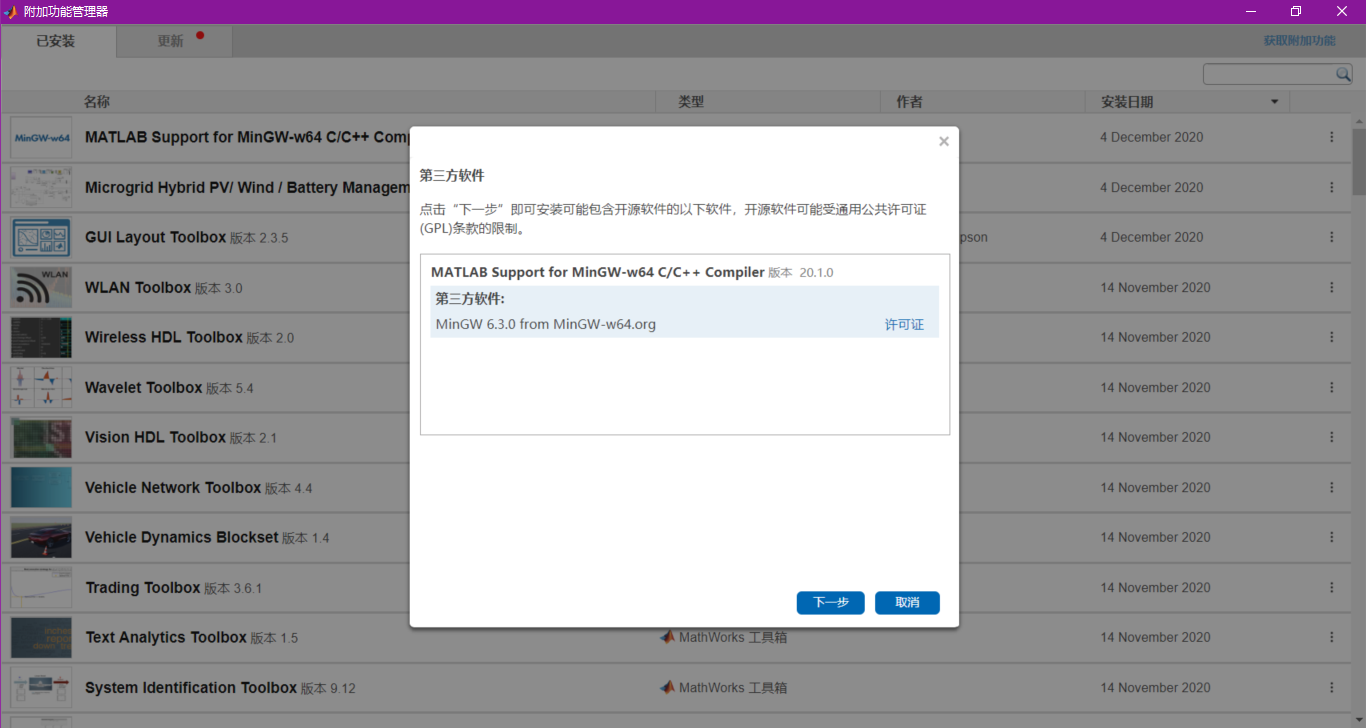This screenshot has height=728, width=1366.
Task: Sort by 名称 column header
Action: pos(97,102)
